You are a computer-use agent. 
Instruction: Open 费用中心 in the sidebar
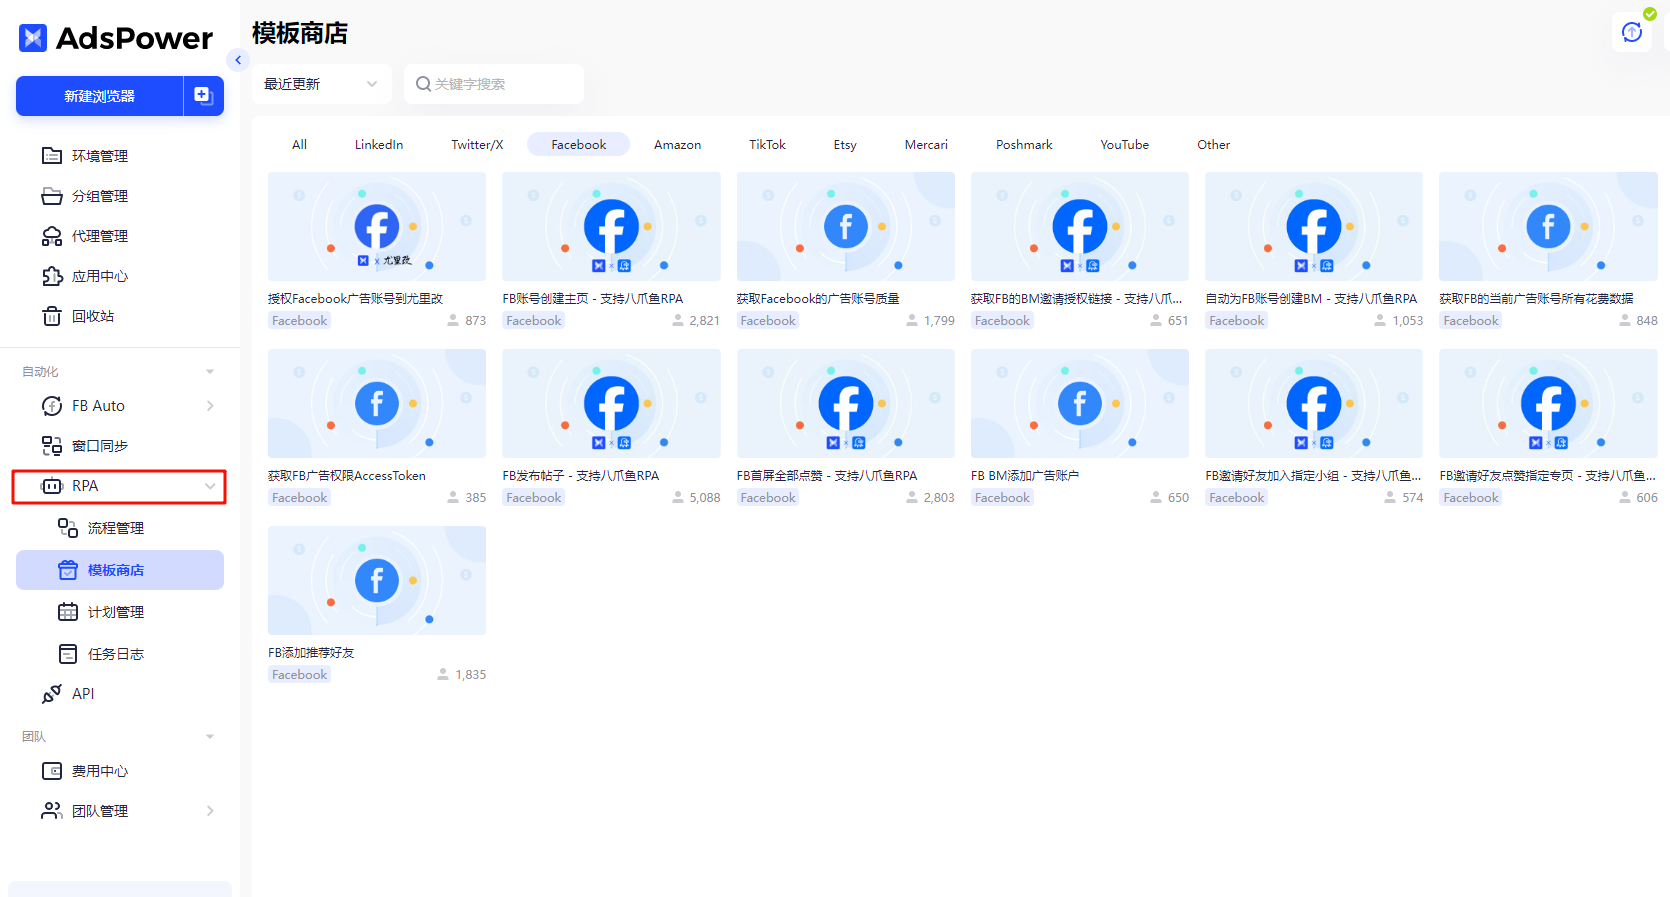pos(120,771)
